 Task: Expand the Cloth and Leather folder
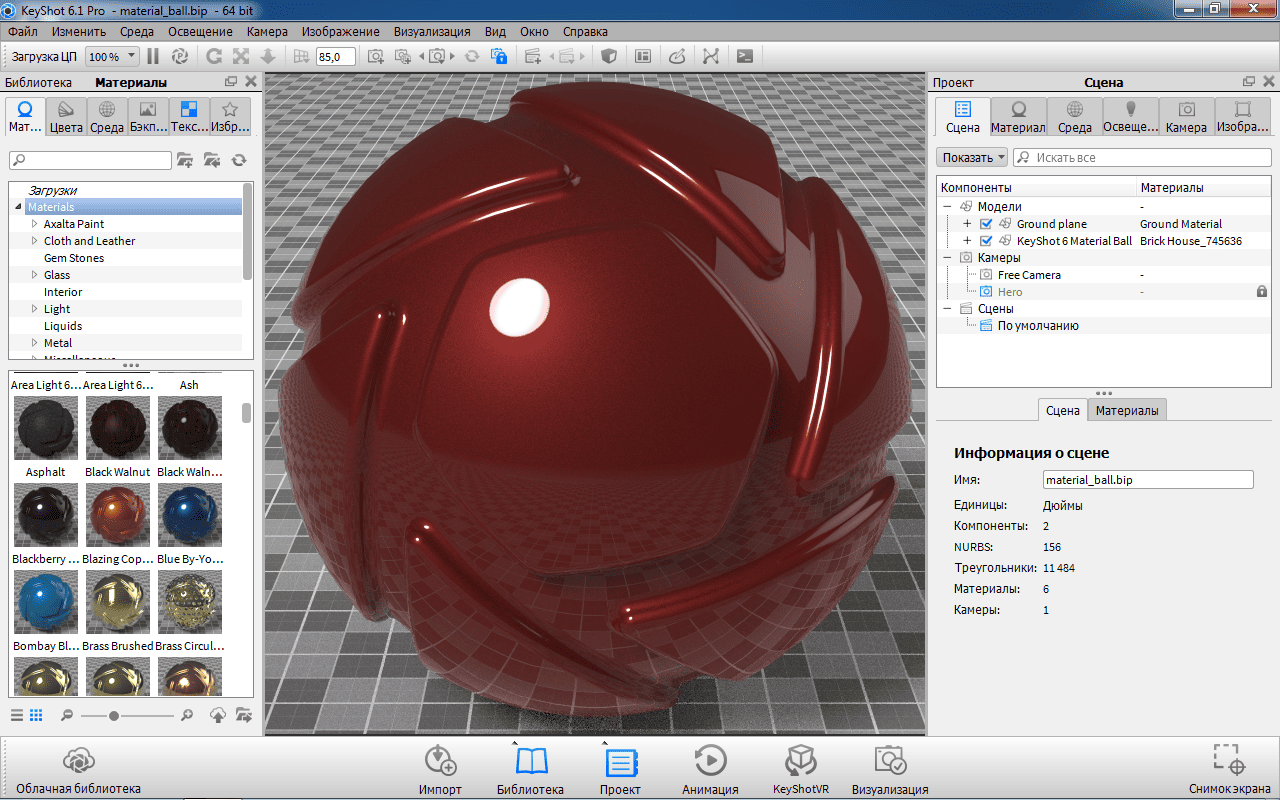34,241
